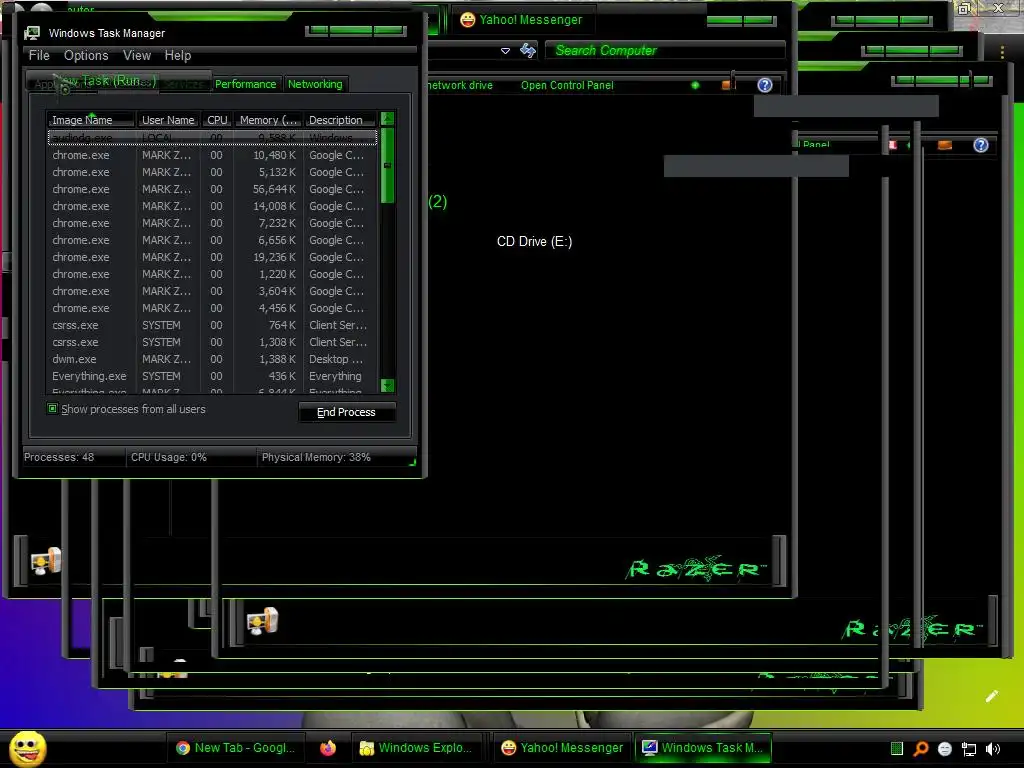Click the Yahoo! Messenger smiley title icon

468,20
